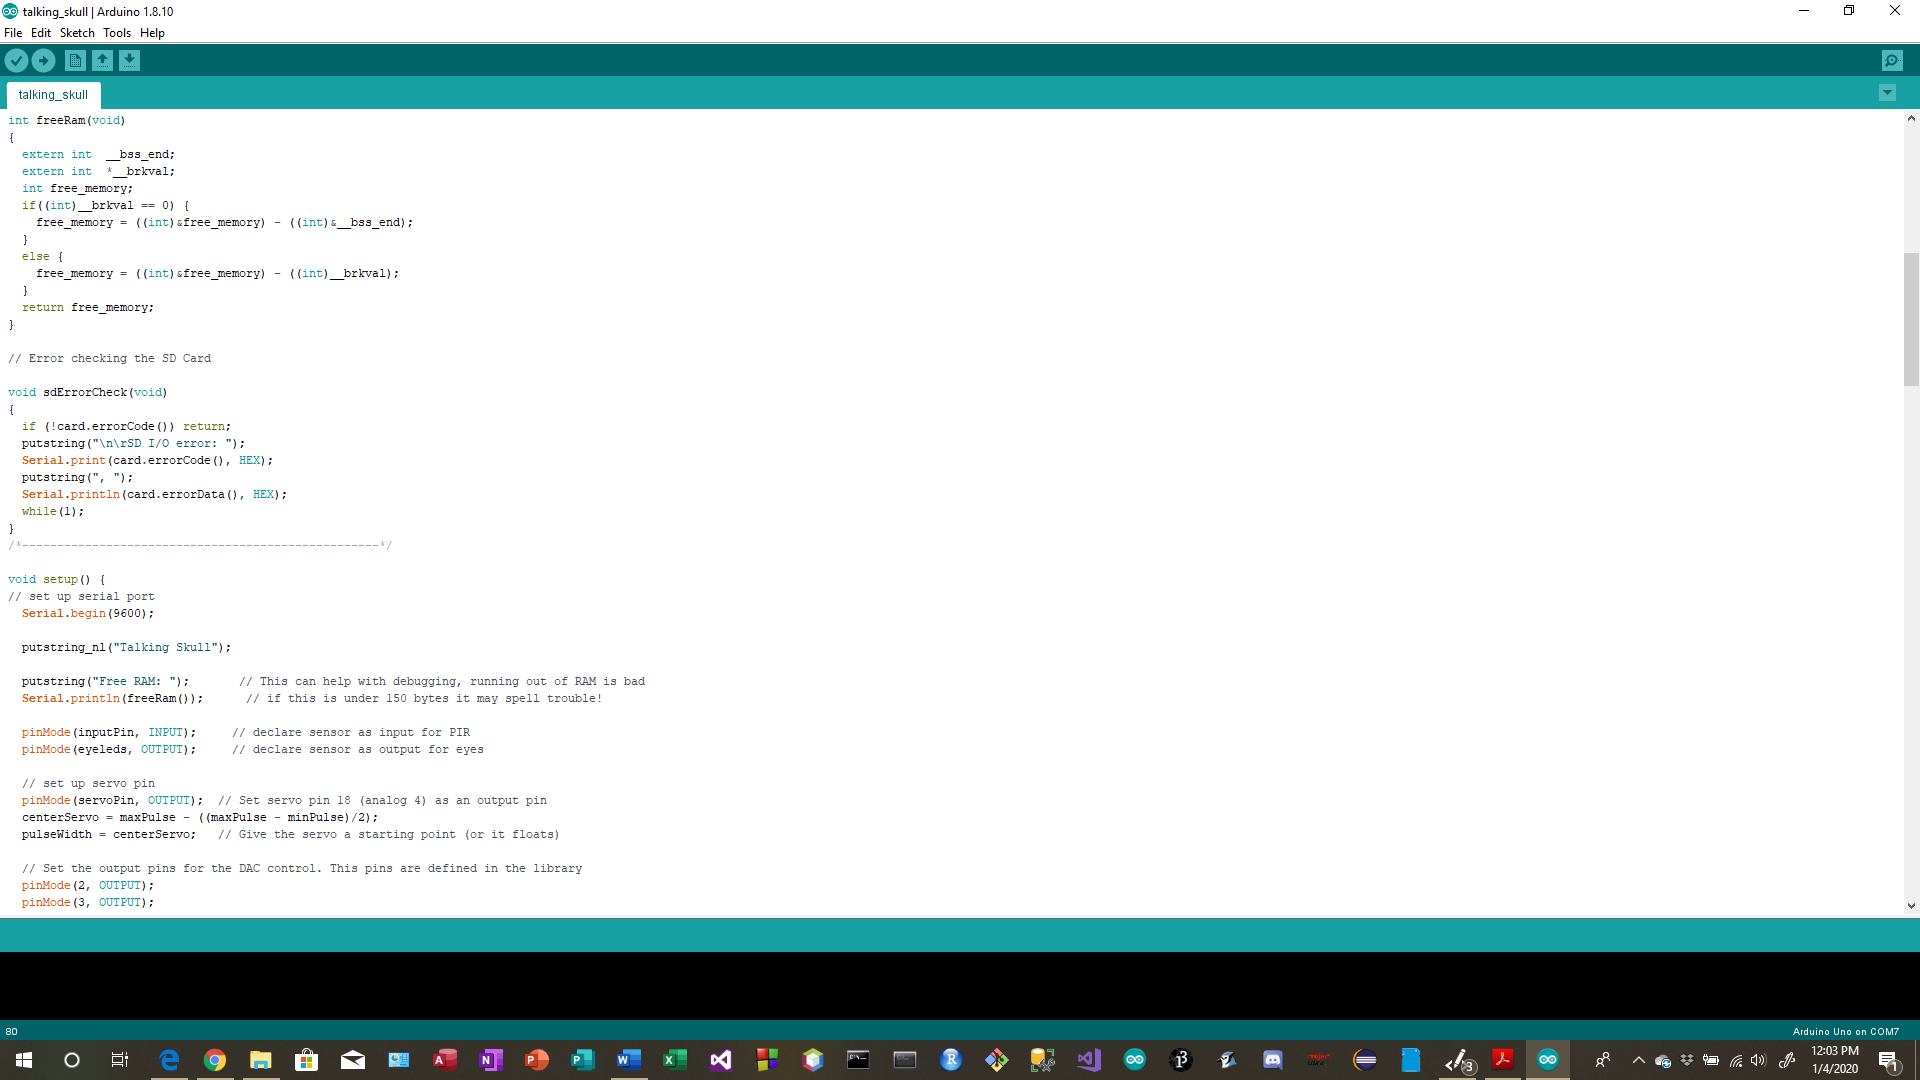Click the Save sketch down-arrow icon
1920x1080 pixels.
pyautogui.click(x=129, y=61)
